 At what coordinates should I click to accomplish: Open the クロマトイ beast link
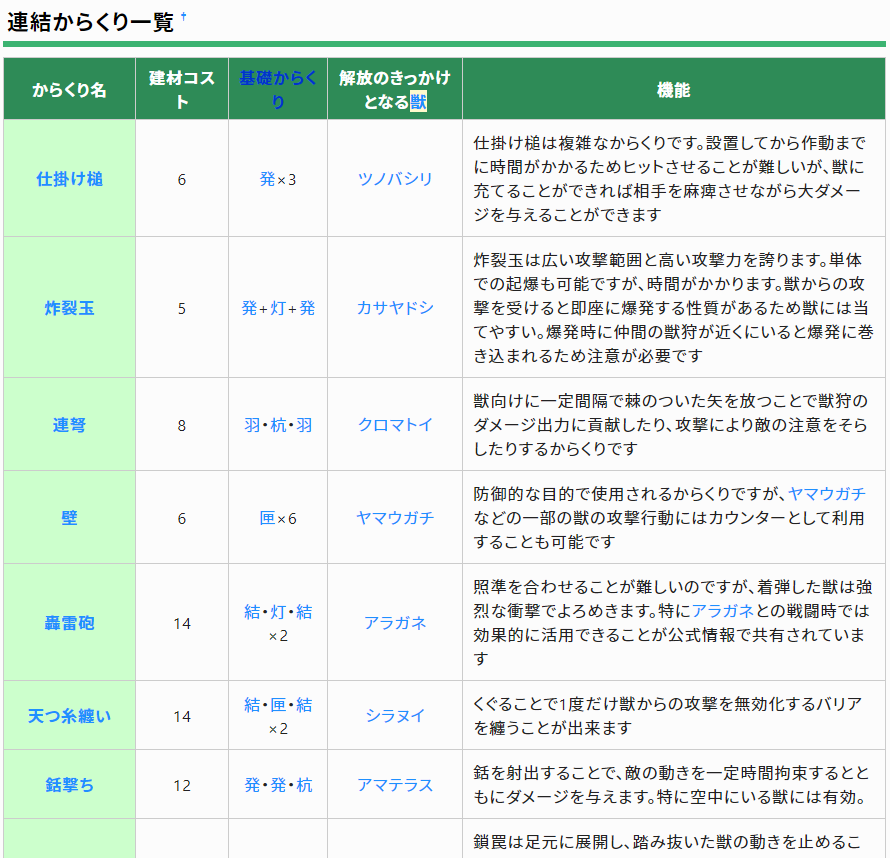[394, 423]
